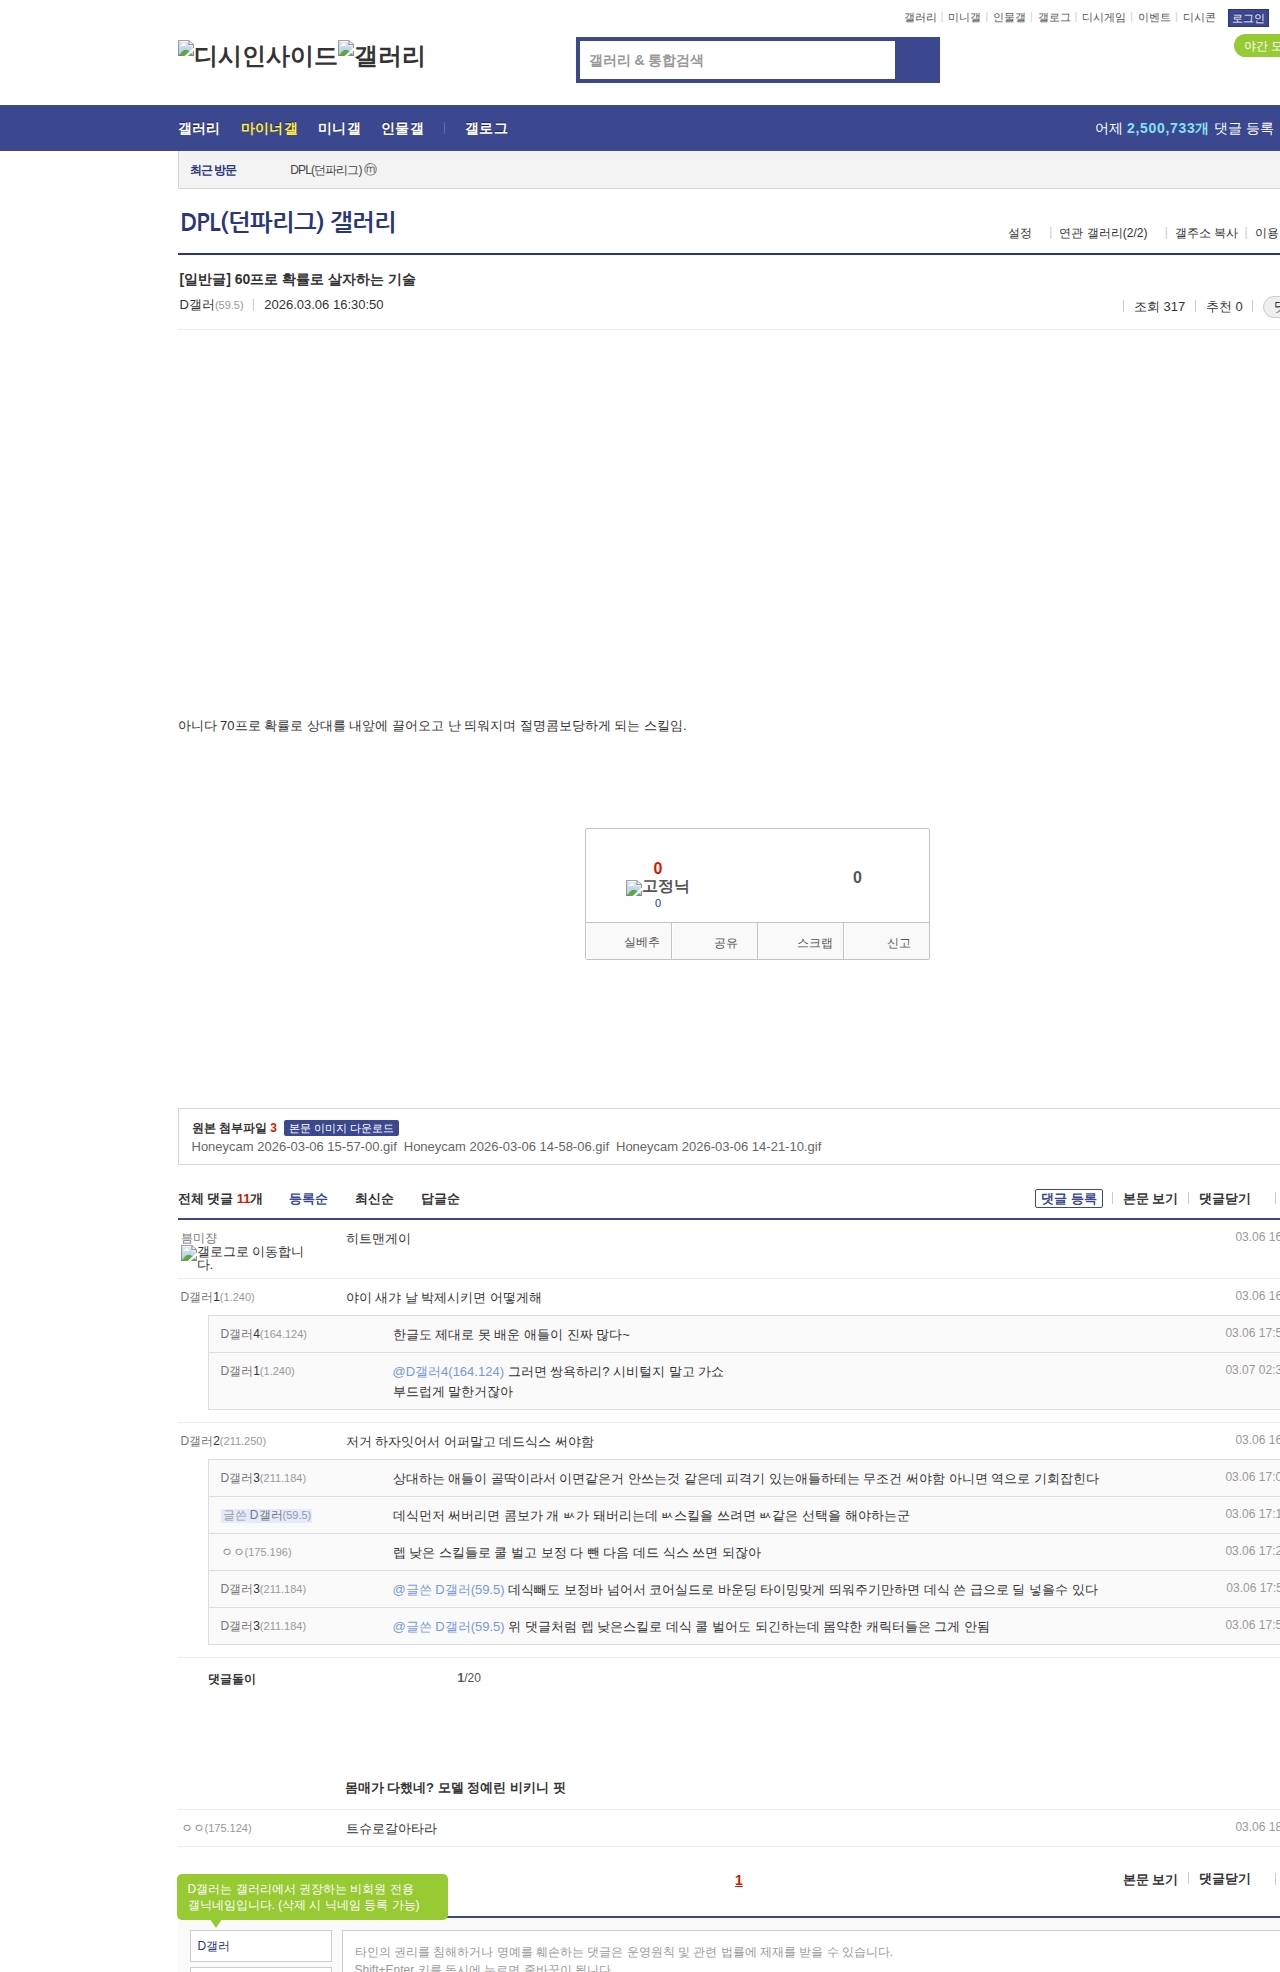
Task: Focus the 갤러리 & 통합검색 search field
Action: pyautogui.click(x=737, y=60)
